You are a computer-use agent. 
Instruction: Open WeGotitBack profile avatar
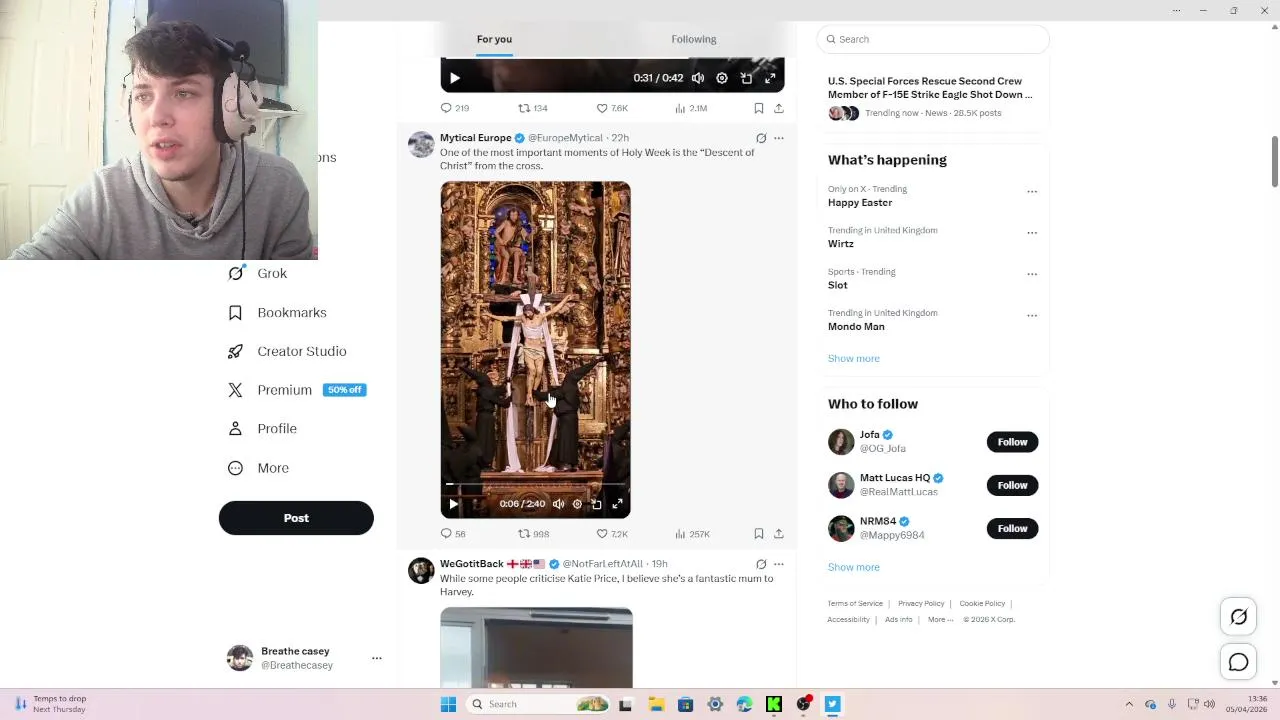click(x=421, y=570)
